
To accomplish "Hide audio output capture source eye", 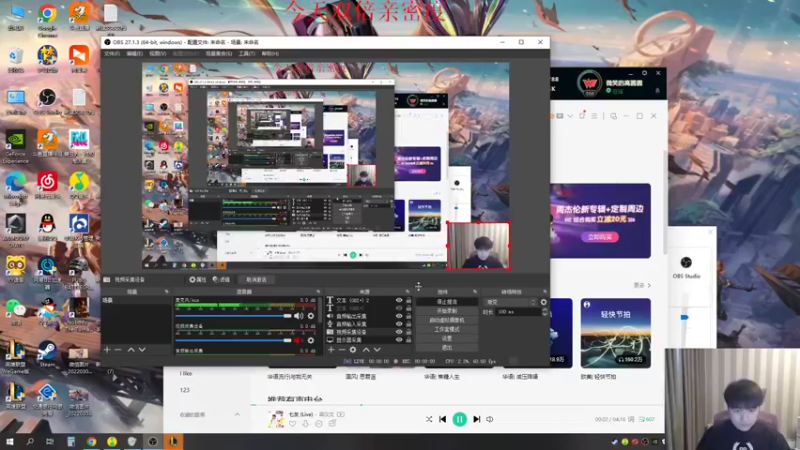I will 399,316.
